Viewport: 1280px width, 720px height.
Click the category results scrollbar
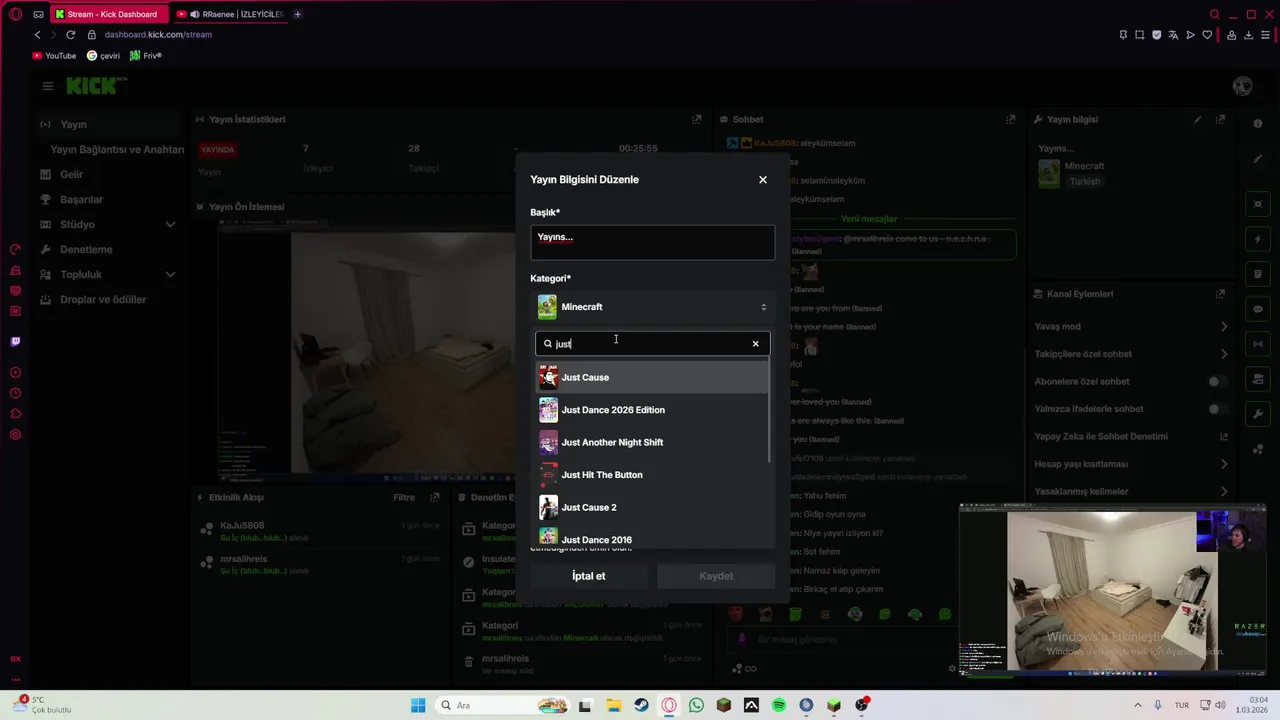769,412
